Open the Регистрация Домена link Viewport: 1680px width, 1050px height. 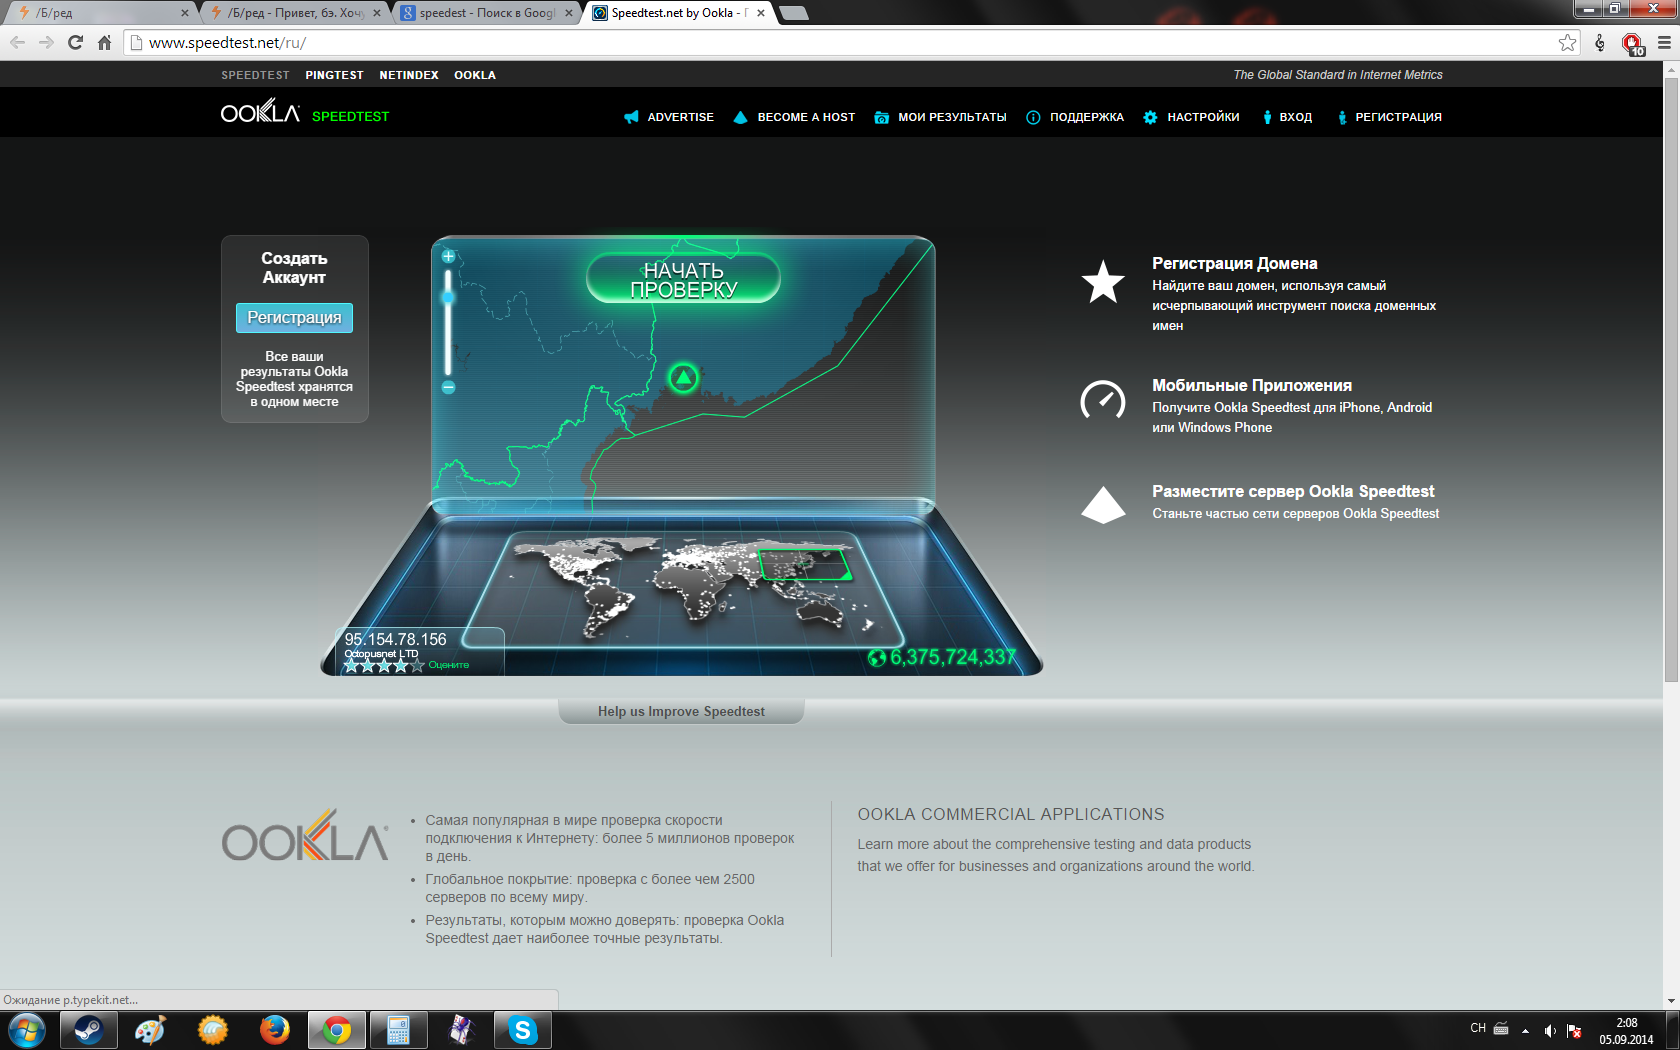pyautogui.click(x=1234, y=263)
